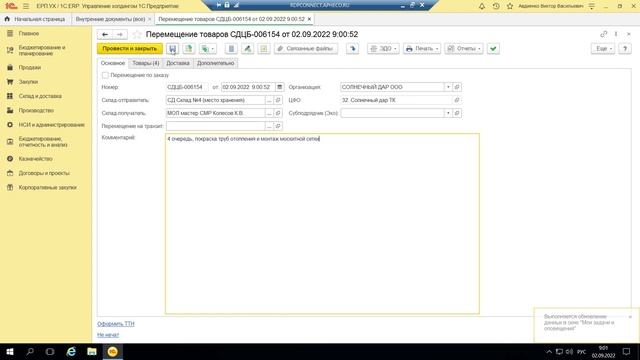Open the Начальная страница tab
The width and height of the screenshot is (640, 360).
tap(36, 19)
